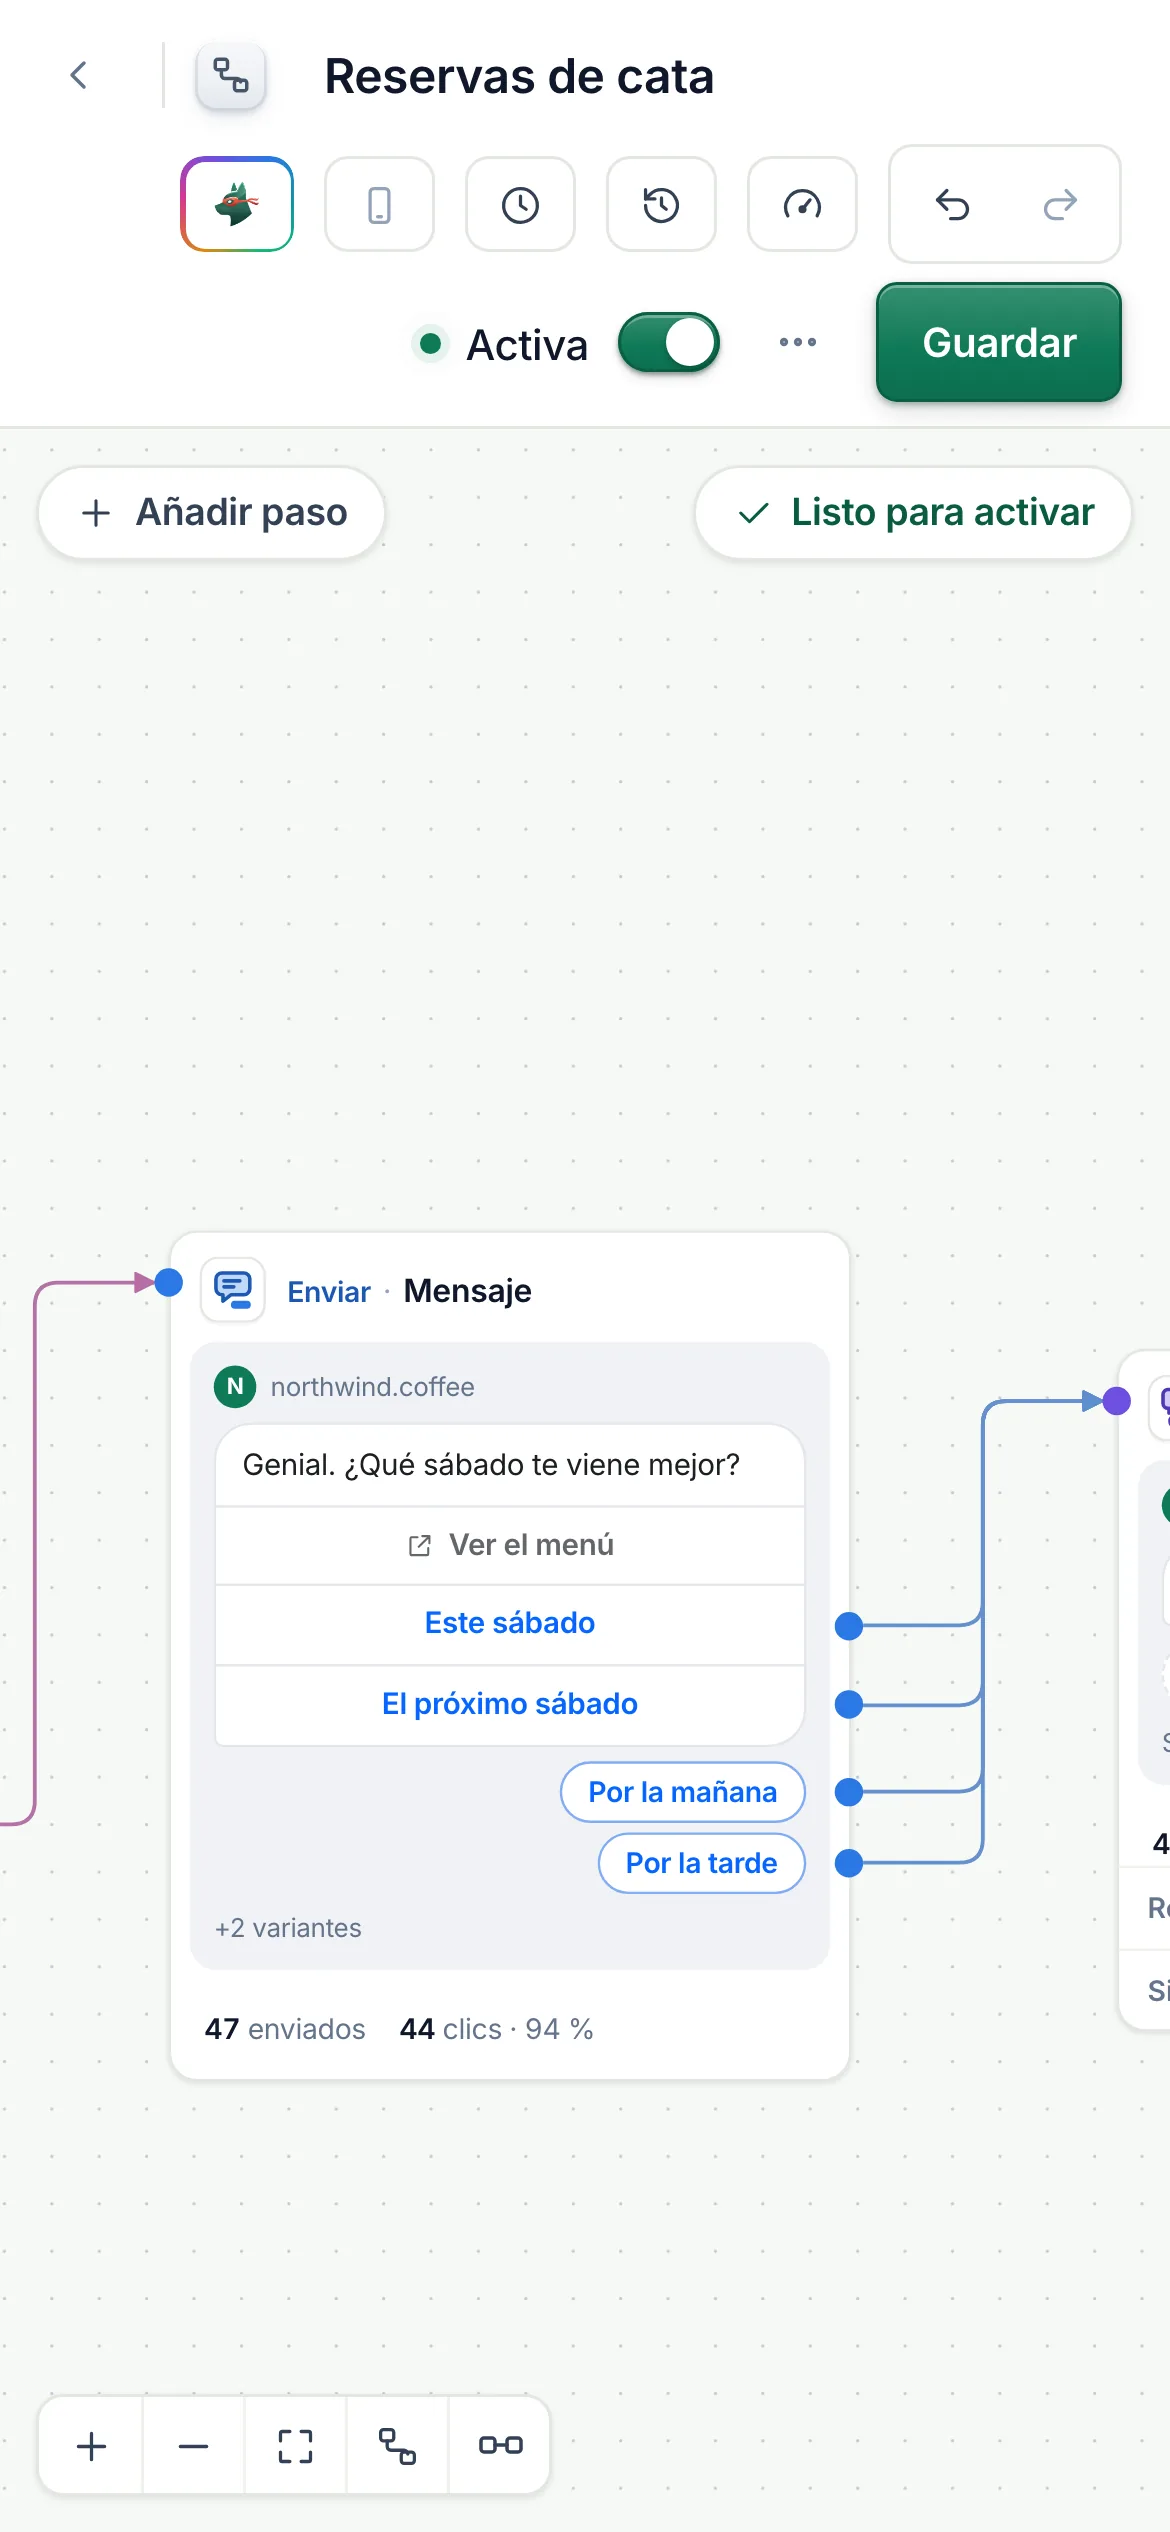Screen dimensions: 1170x2532
Task: Expand the +2 variantes link
Action: click(x=288, y=1928)
